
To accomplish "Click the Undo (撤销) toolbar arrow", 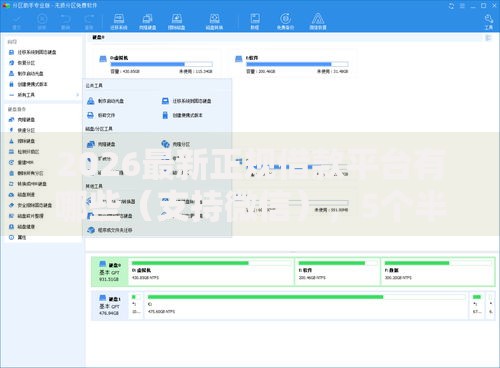I will pos(65,22).
